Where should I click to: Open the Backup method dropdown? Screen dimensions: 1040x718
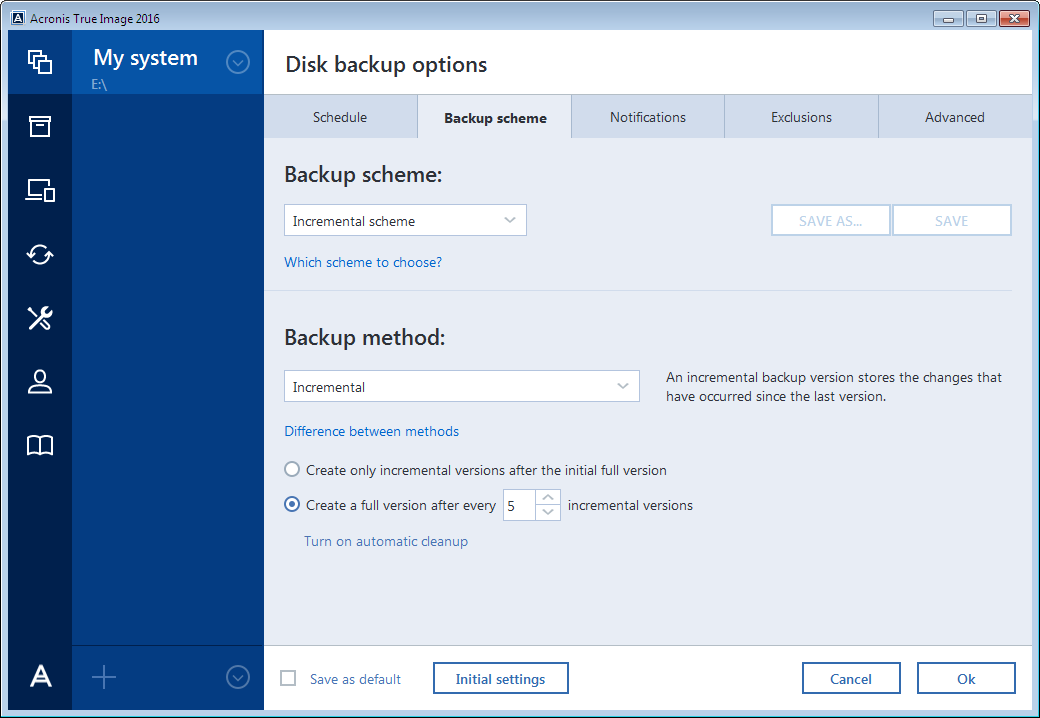tap(461, 385)
